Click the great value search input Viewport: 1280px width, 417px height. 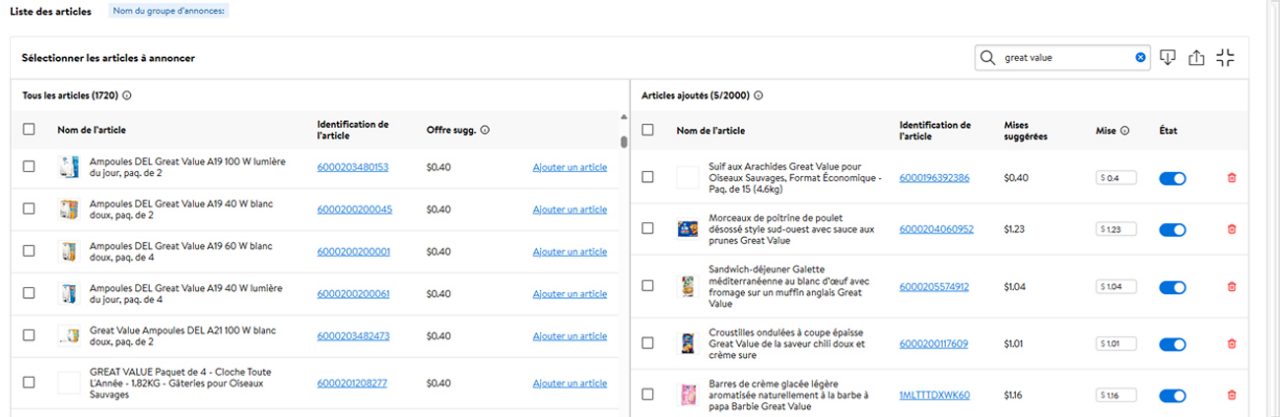pyautogui.click(x=1062, y=58)
